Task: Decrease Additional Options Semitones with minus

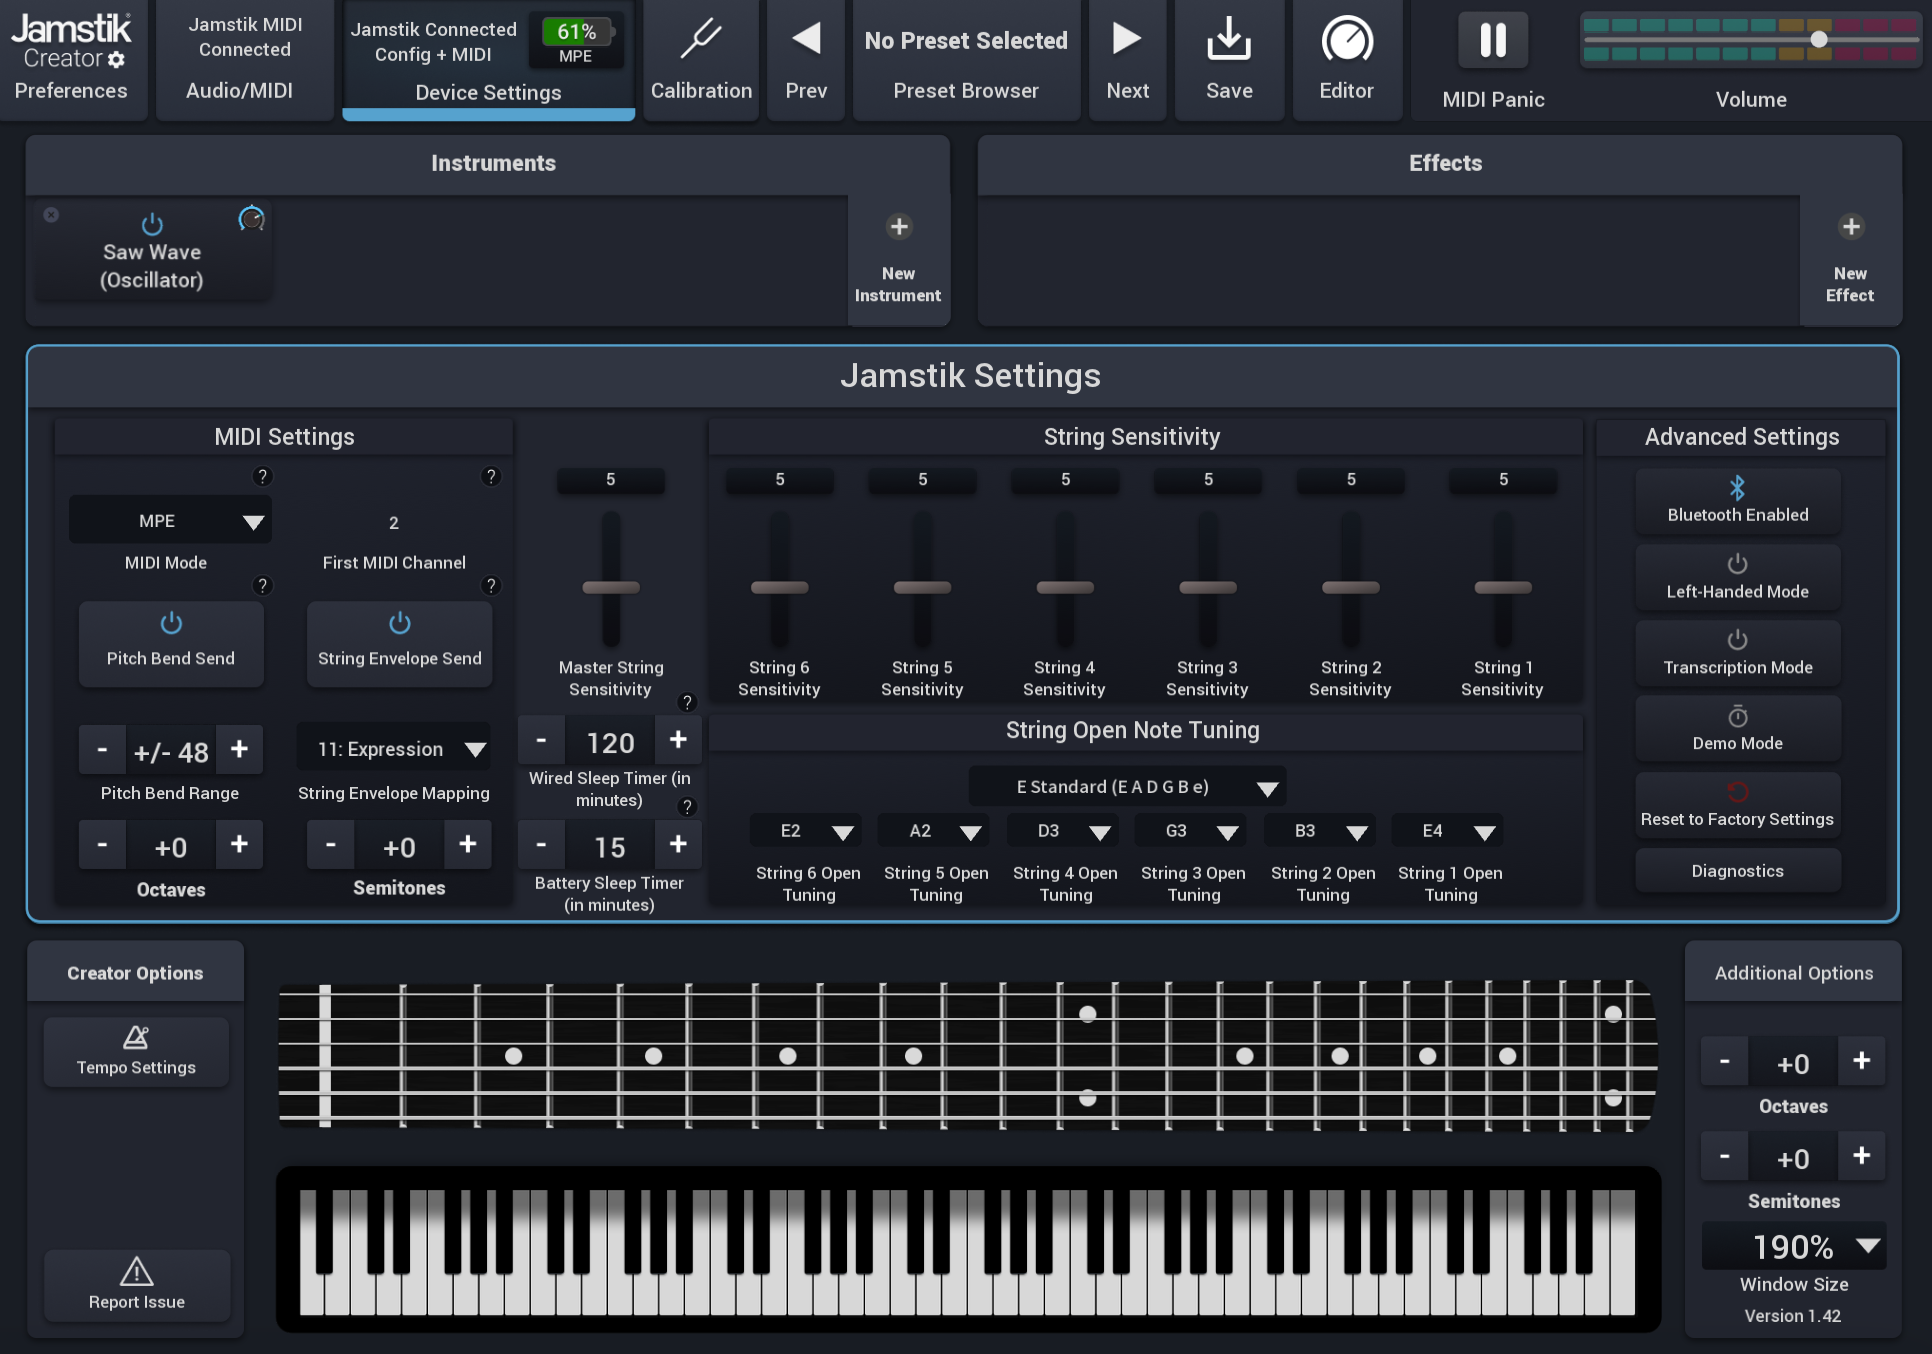Action: click(x=1724, y=1156)
